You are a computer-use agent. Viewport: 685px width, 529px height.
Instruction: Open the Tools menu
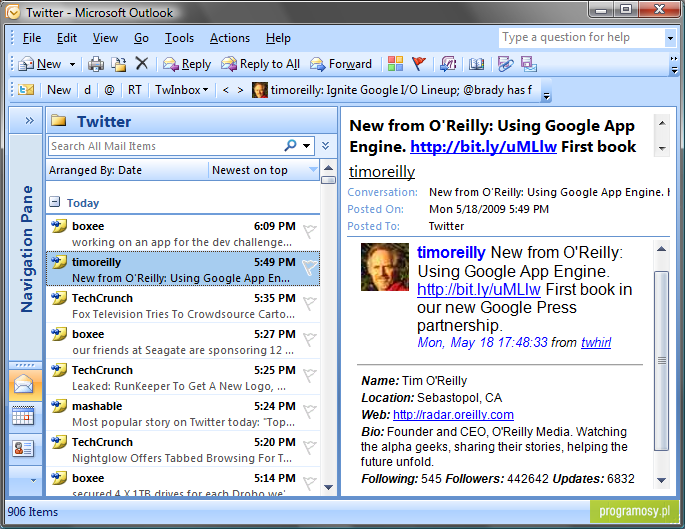point(179,38)
